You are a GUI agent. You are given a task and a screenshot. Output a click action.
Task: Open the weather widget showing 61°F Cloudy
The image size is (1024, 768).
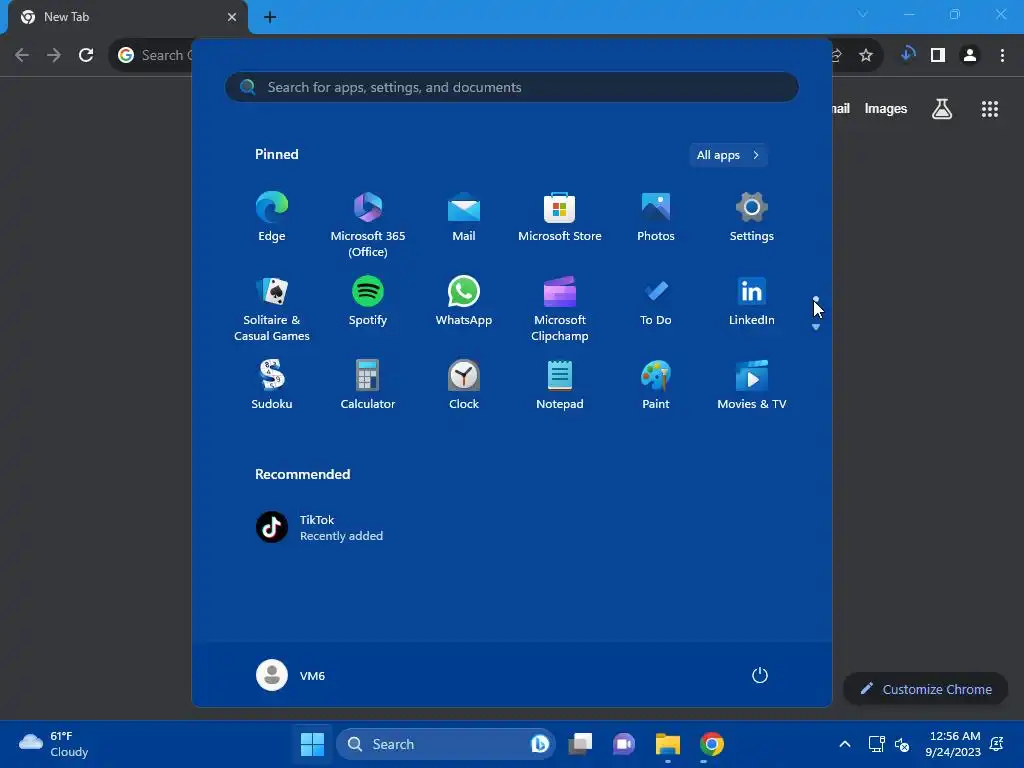54,744
